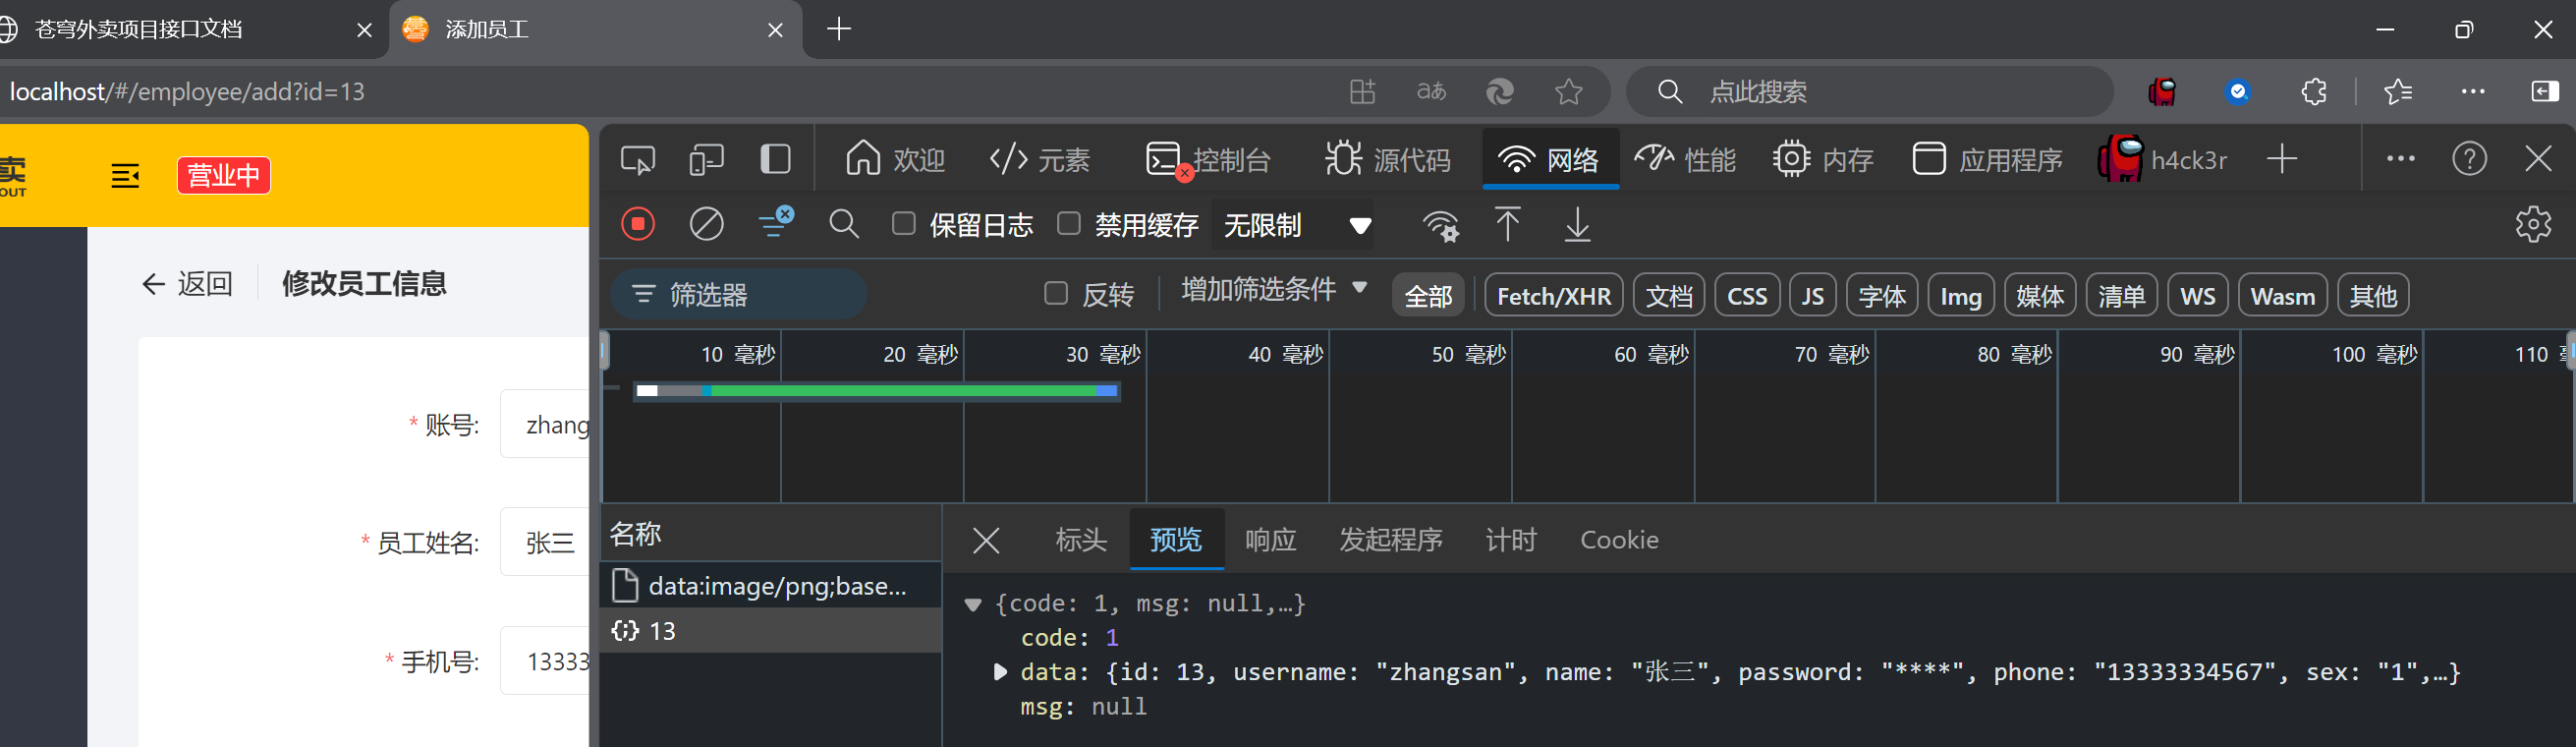
Task: Open the 控制台 devtools tab
Action: pyautogui.click(x=1210, y=160)
